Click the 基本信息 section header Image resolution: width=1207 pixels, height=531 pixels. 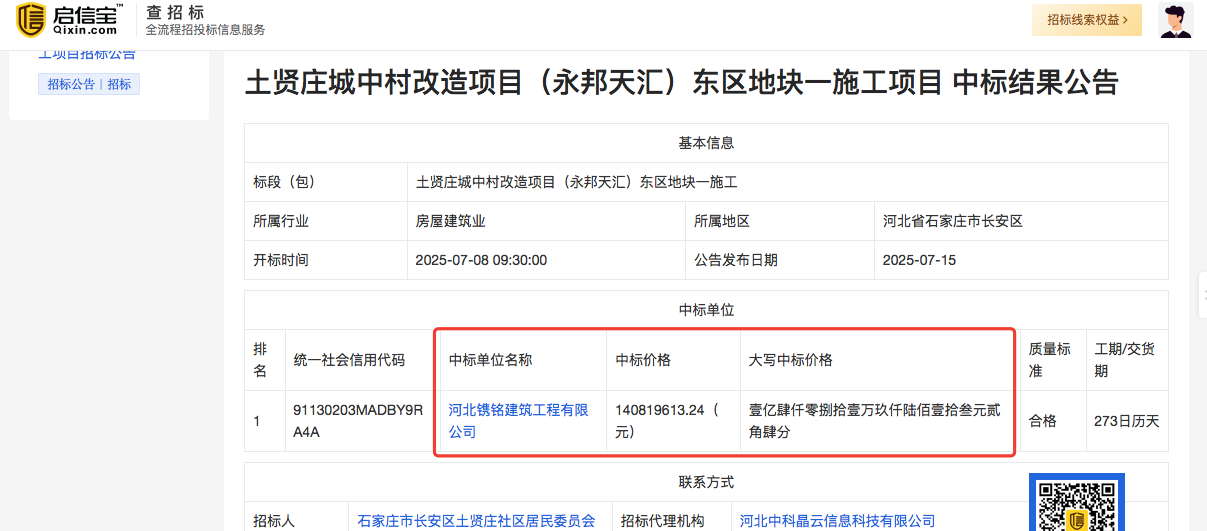706,143
